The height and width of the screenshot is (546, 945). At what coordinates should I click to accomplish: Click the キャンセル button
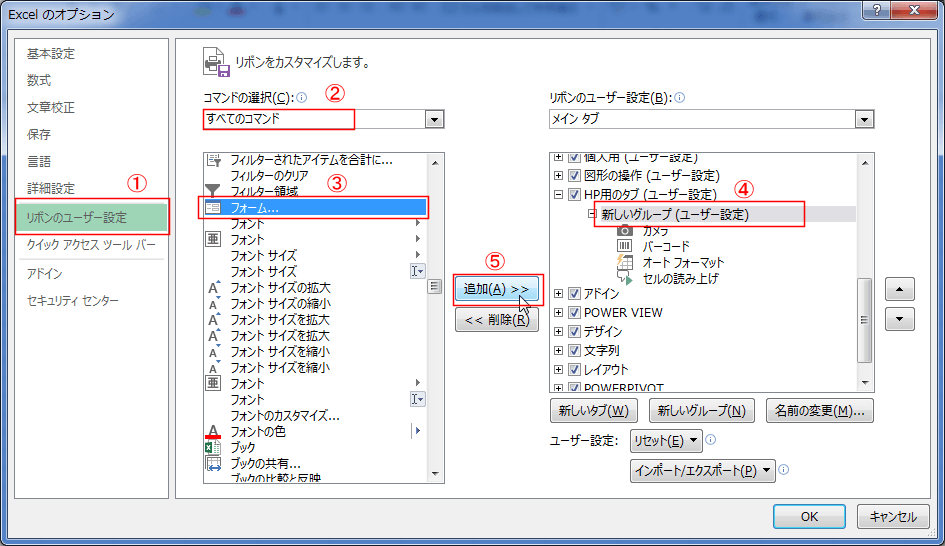click(x=893, y=516)
